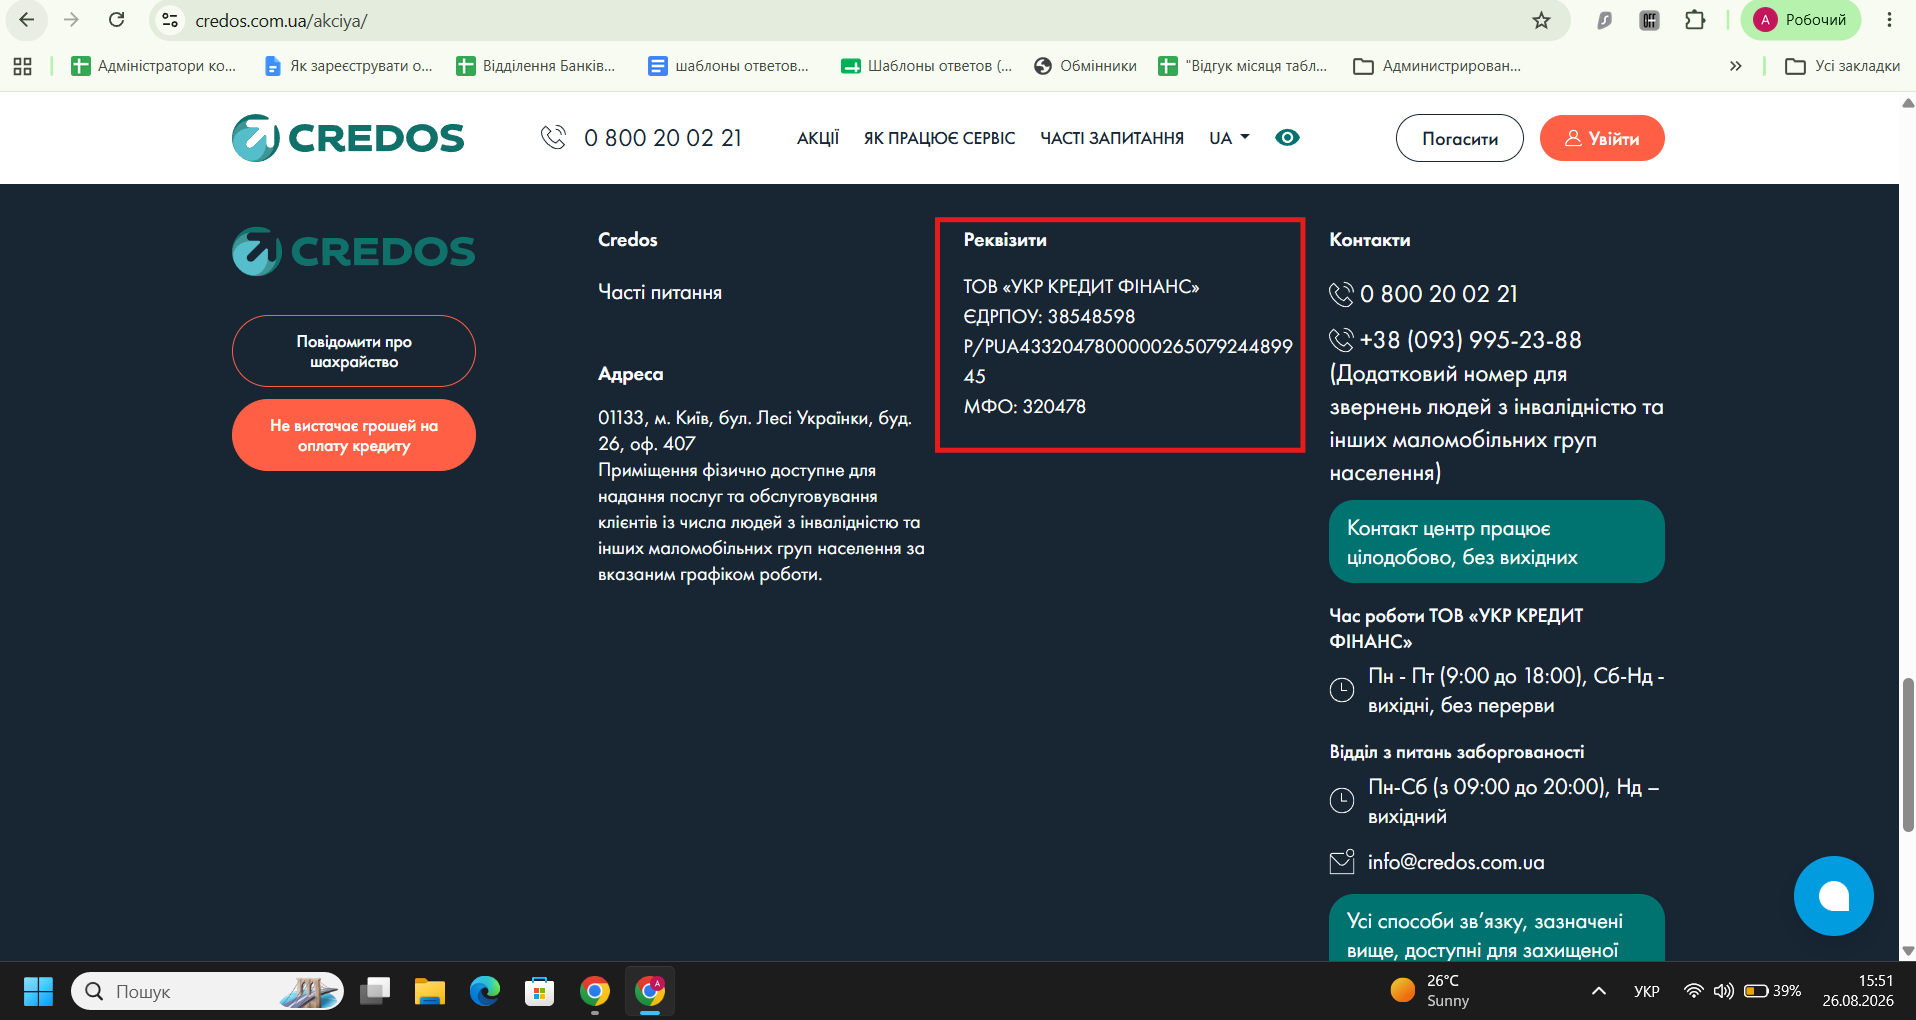The height and width of the screenshot is (1020, 1916).
Task: Open the Усі закладки folder
Action: (1843, 66)
